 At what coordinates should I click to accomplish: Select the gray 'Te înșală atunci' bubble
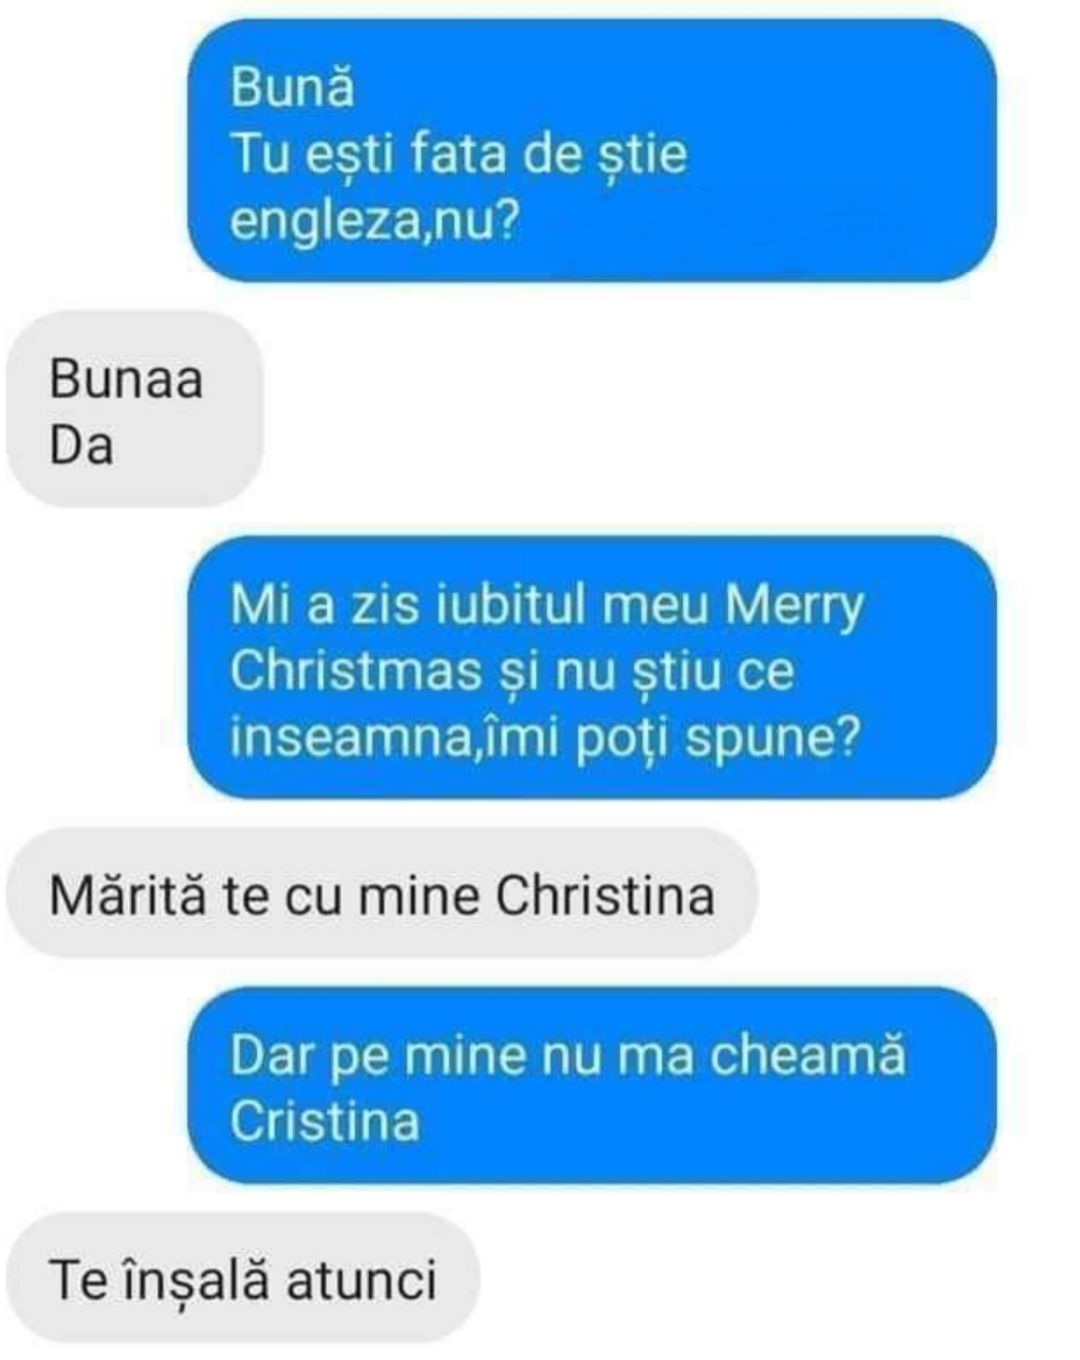click(243, 1278)
